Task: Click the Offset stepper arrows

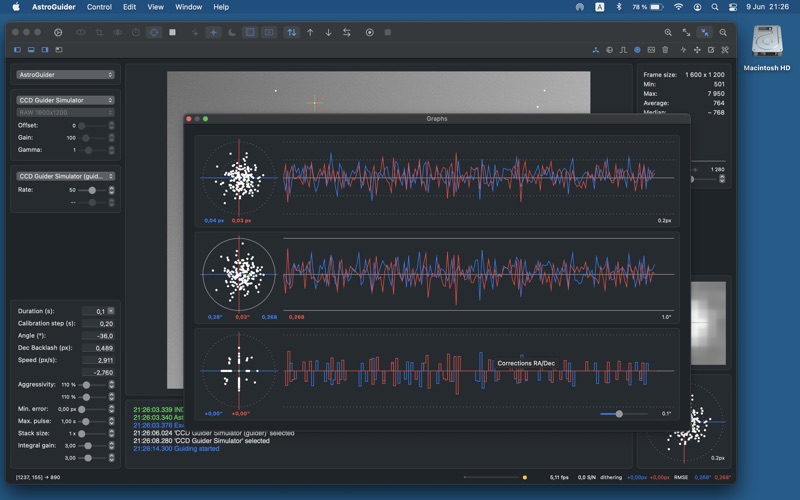Action: [x=111, y=125]
